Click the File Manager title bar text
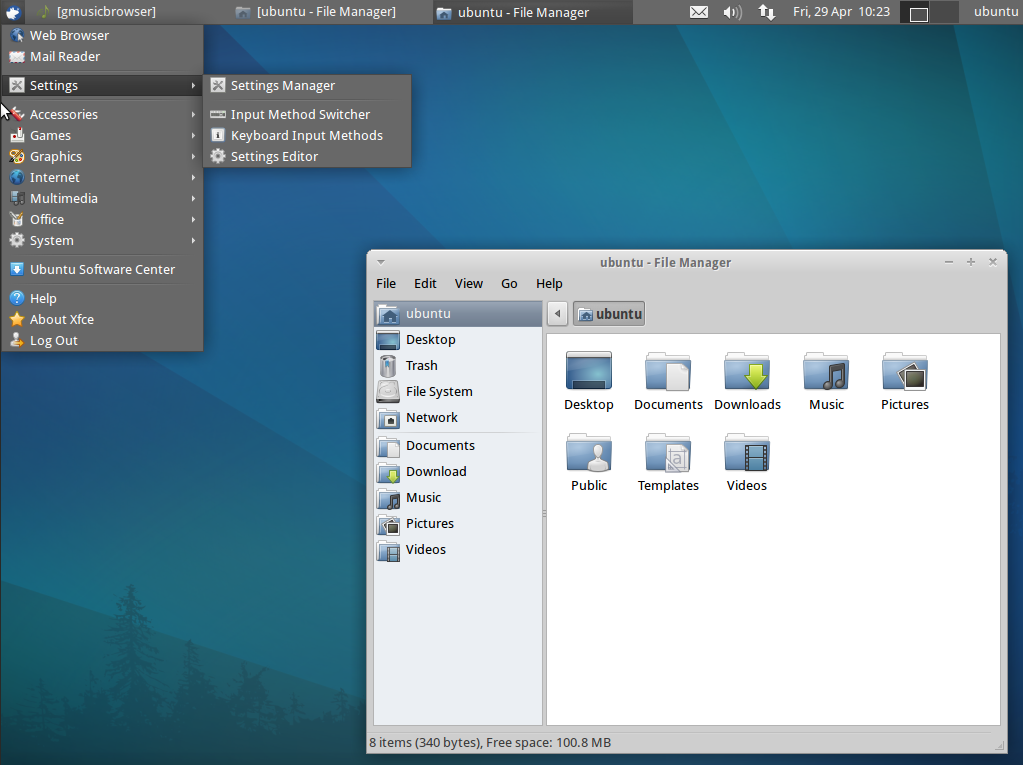This screenshot has height=765, width=1023. pos(665,262)
